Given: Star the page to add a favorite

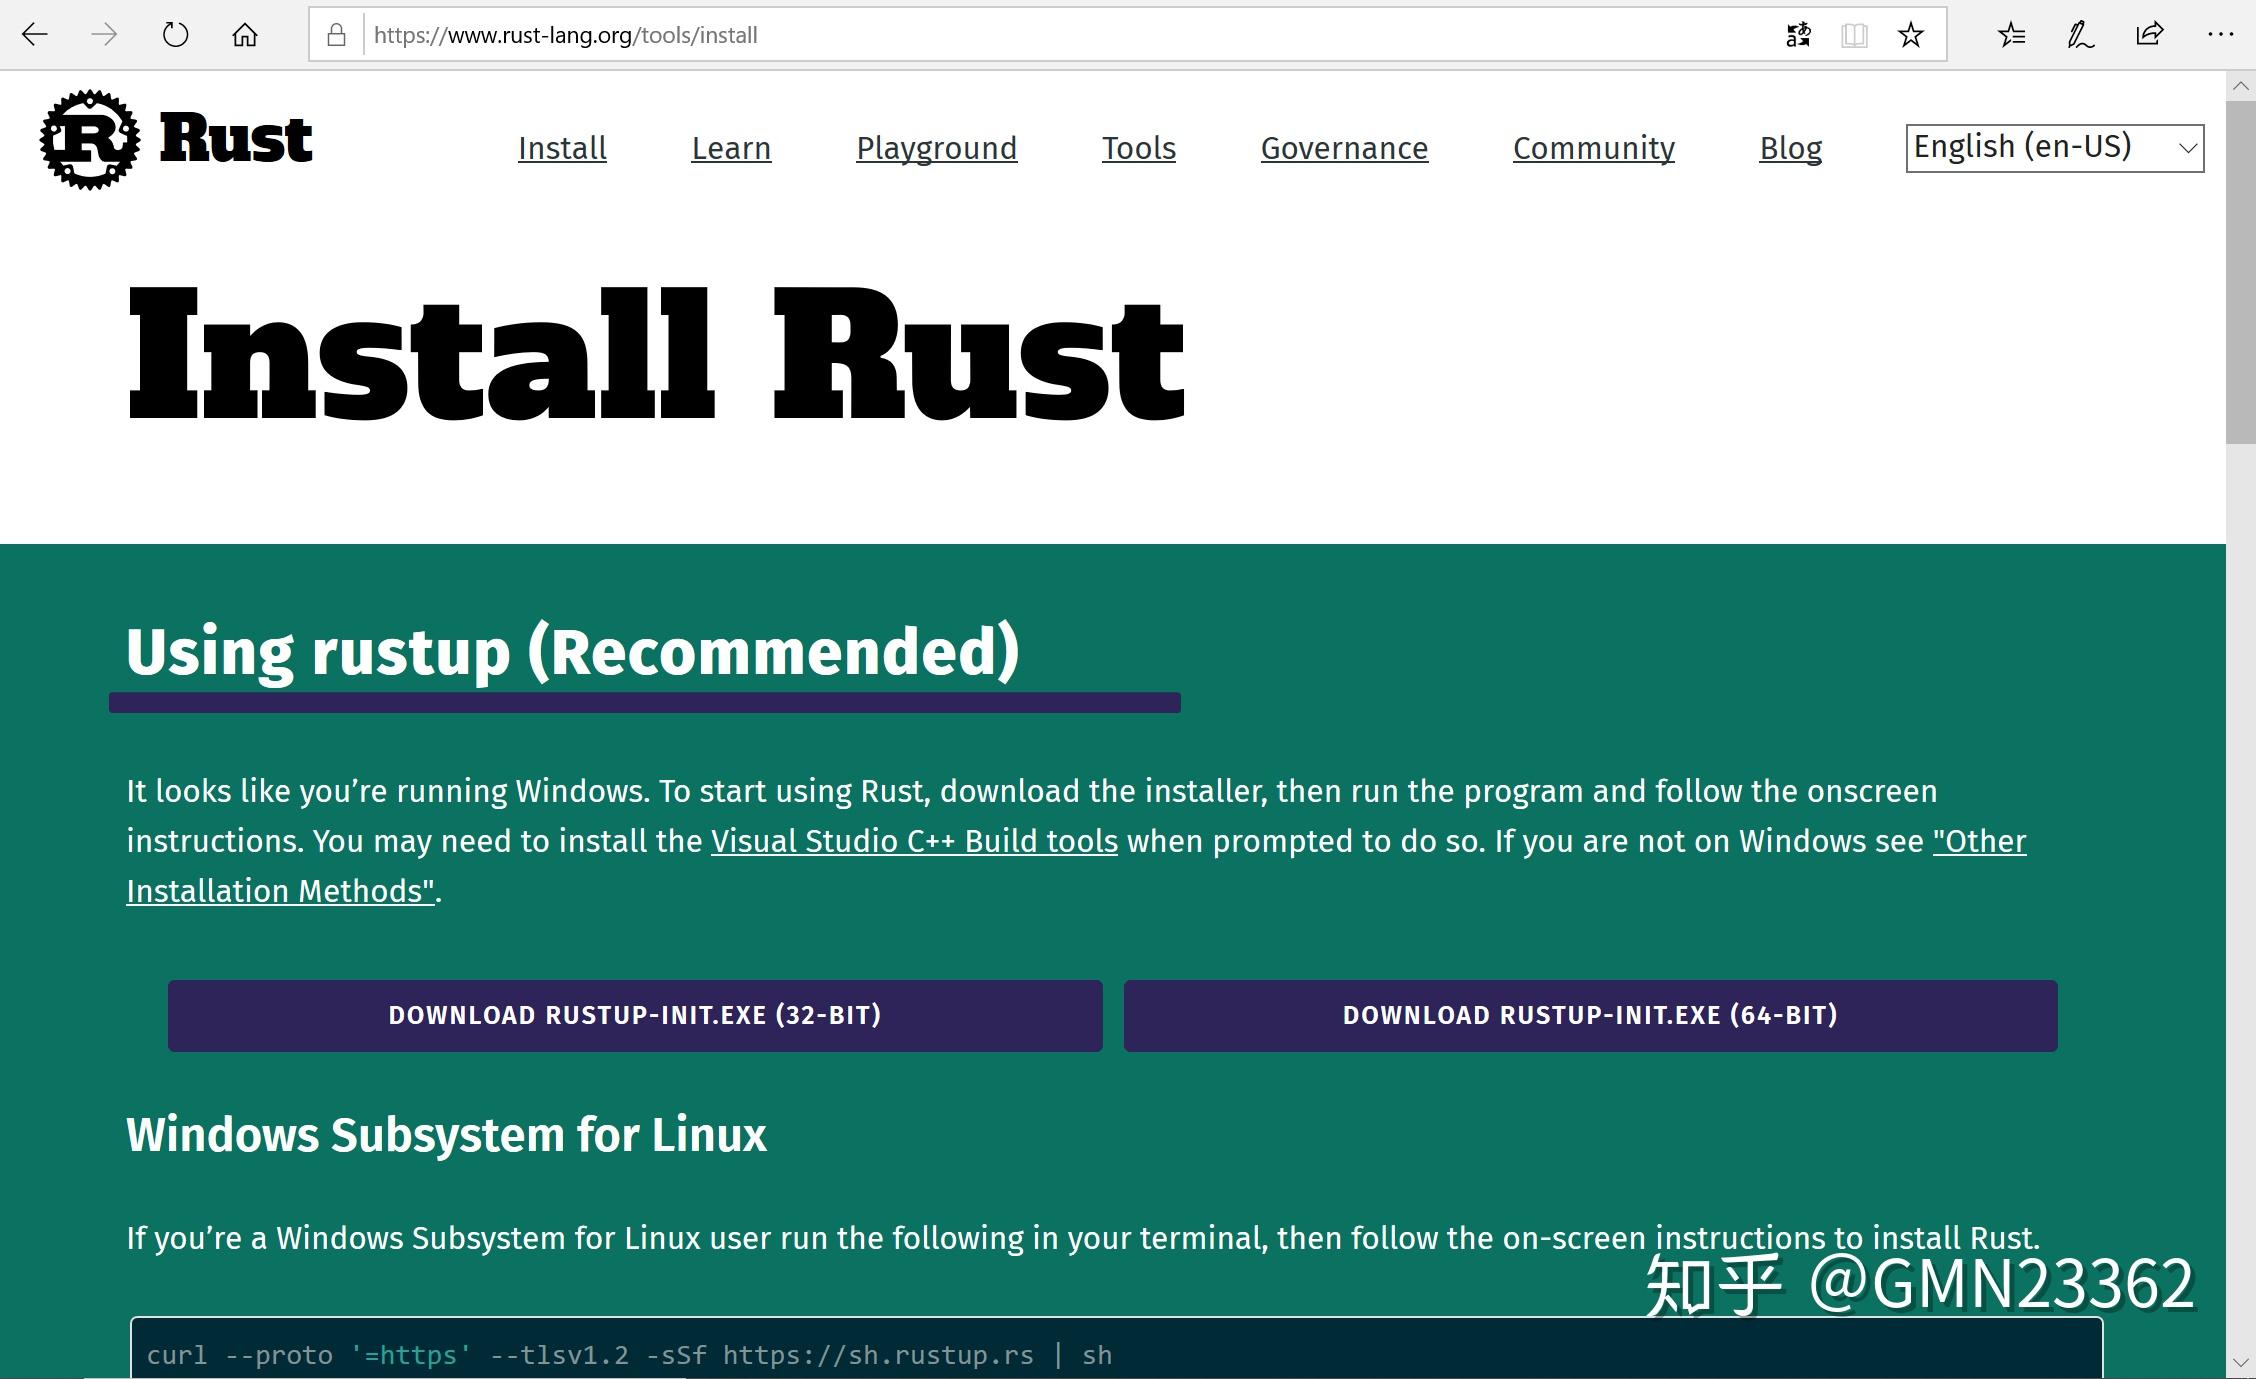Looking at the screenshot, I should click(x=1911, y=33).
